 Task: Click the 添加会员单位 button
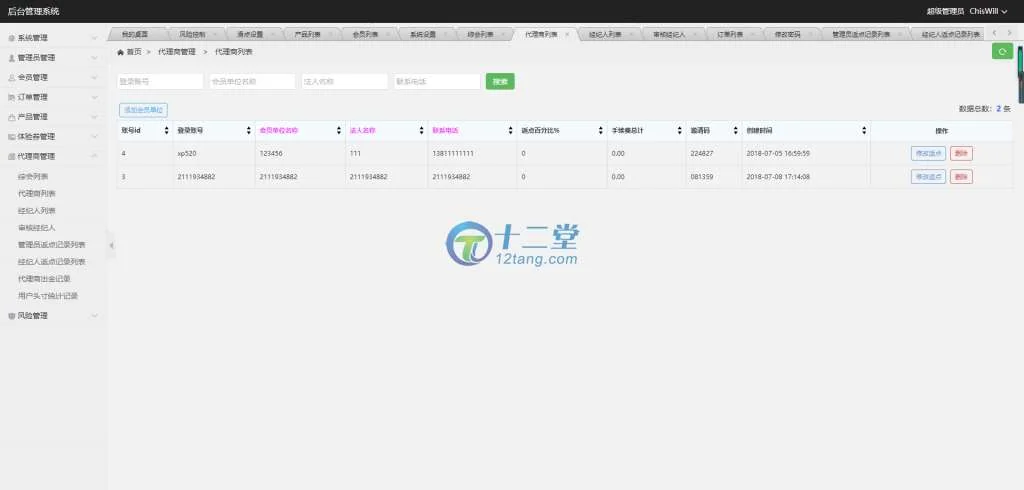[143, 109]
